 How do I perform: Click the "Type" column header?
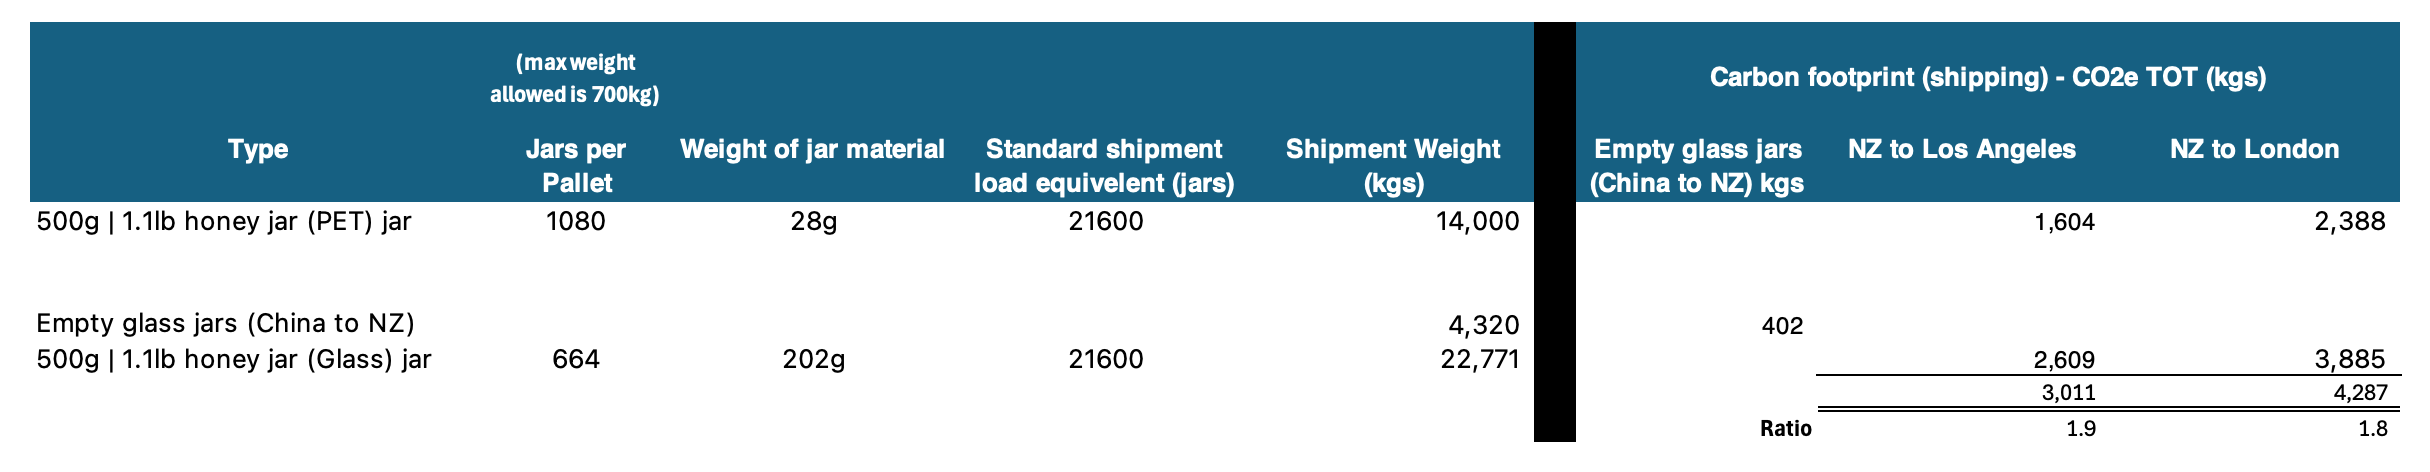coord(258,150)
